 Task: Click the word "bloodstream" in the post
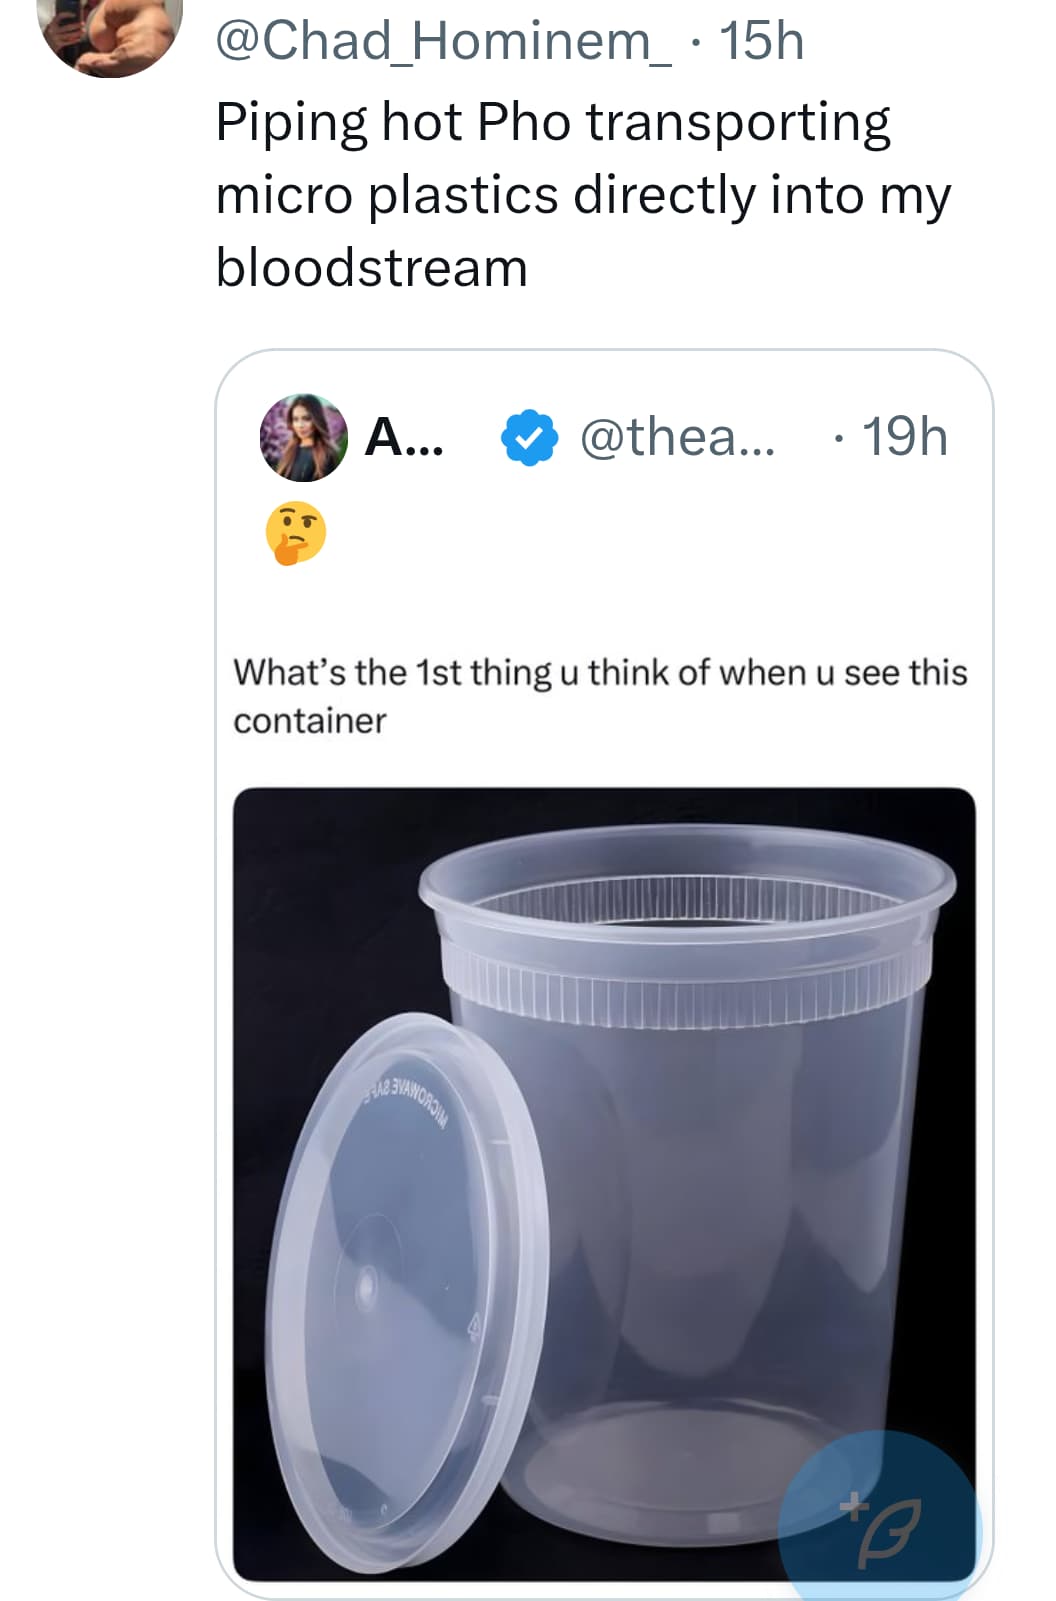pyautogui.click(x=371, y=268)
